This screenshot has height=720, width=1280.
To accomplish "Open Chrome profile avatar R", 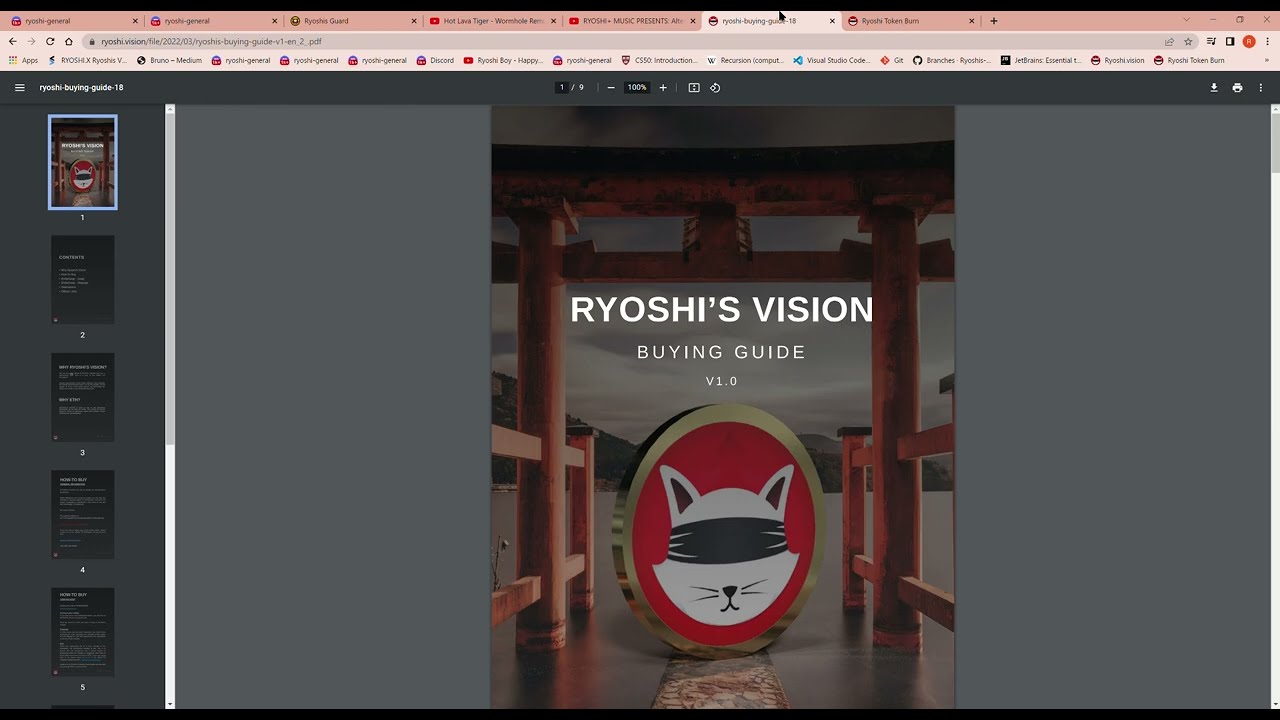I will [1249, 41].
